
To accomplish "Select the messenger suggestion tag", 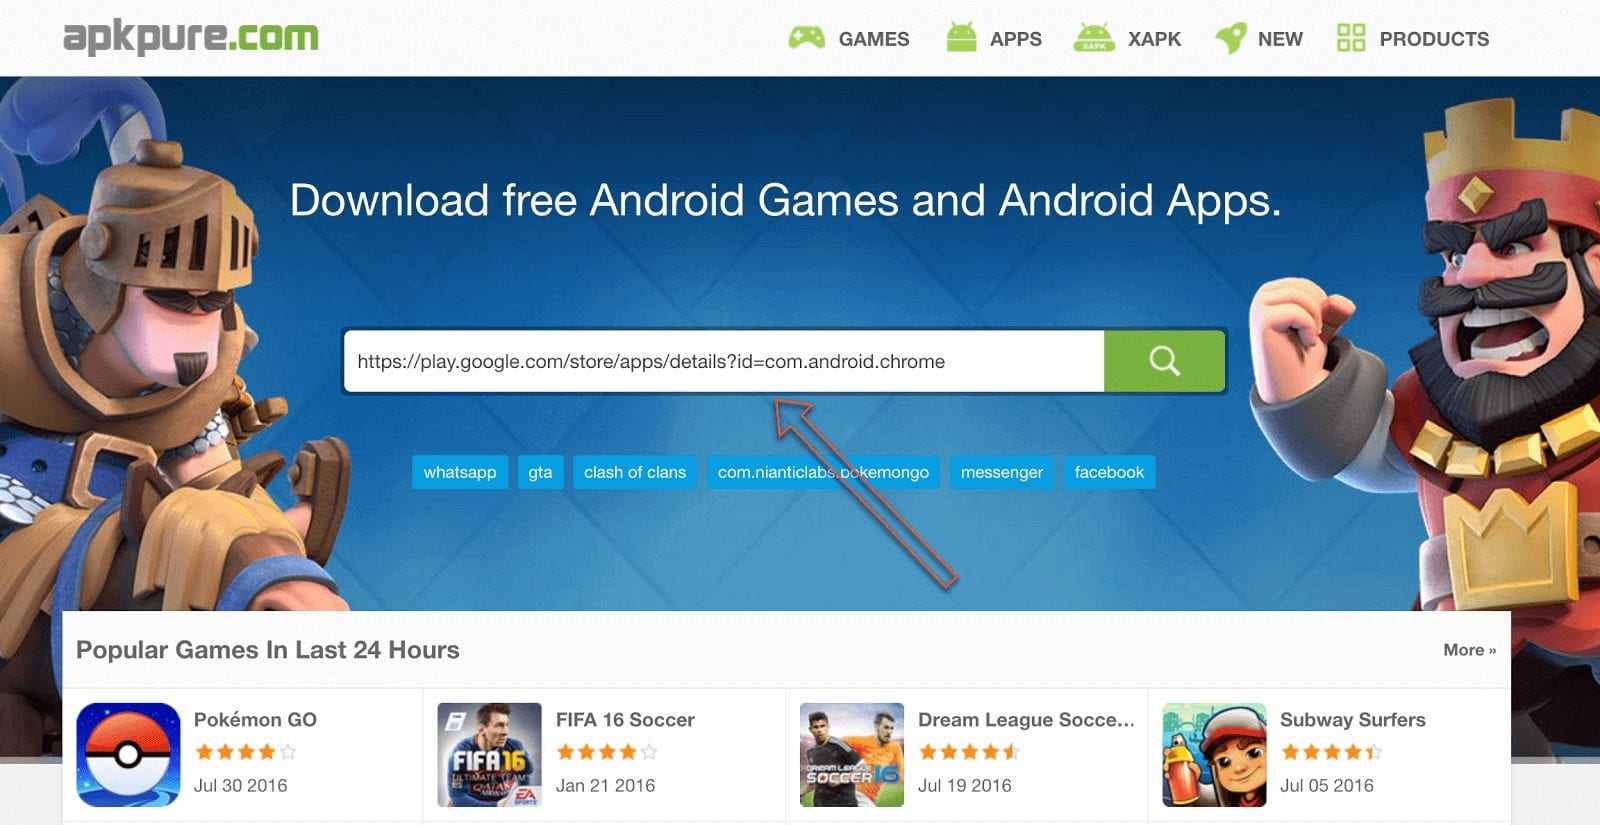I will (x=1002, y=472).
